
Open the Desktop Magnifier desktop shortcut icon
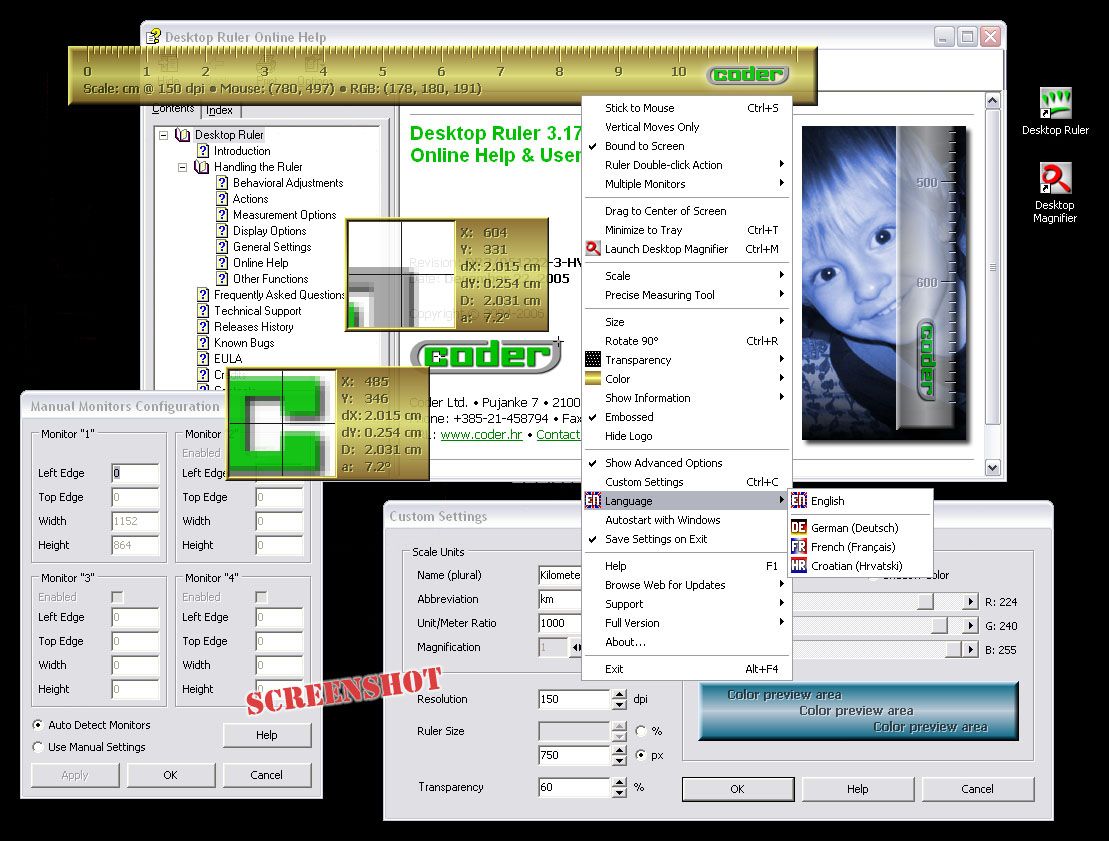tap(1055, 178)
